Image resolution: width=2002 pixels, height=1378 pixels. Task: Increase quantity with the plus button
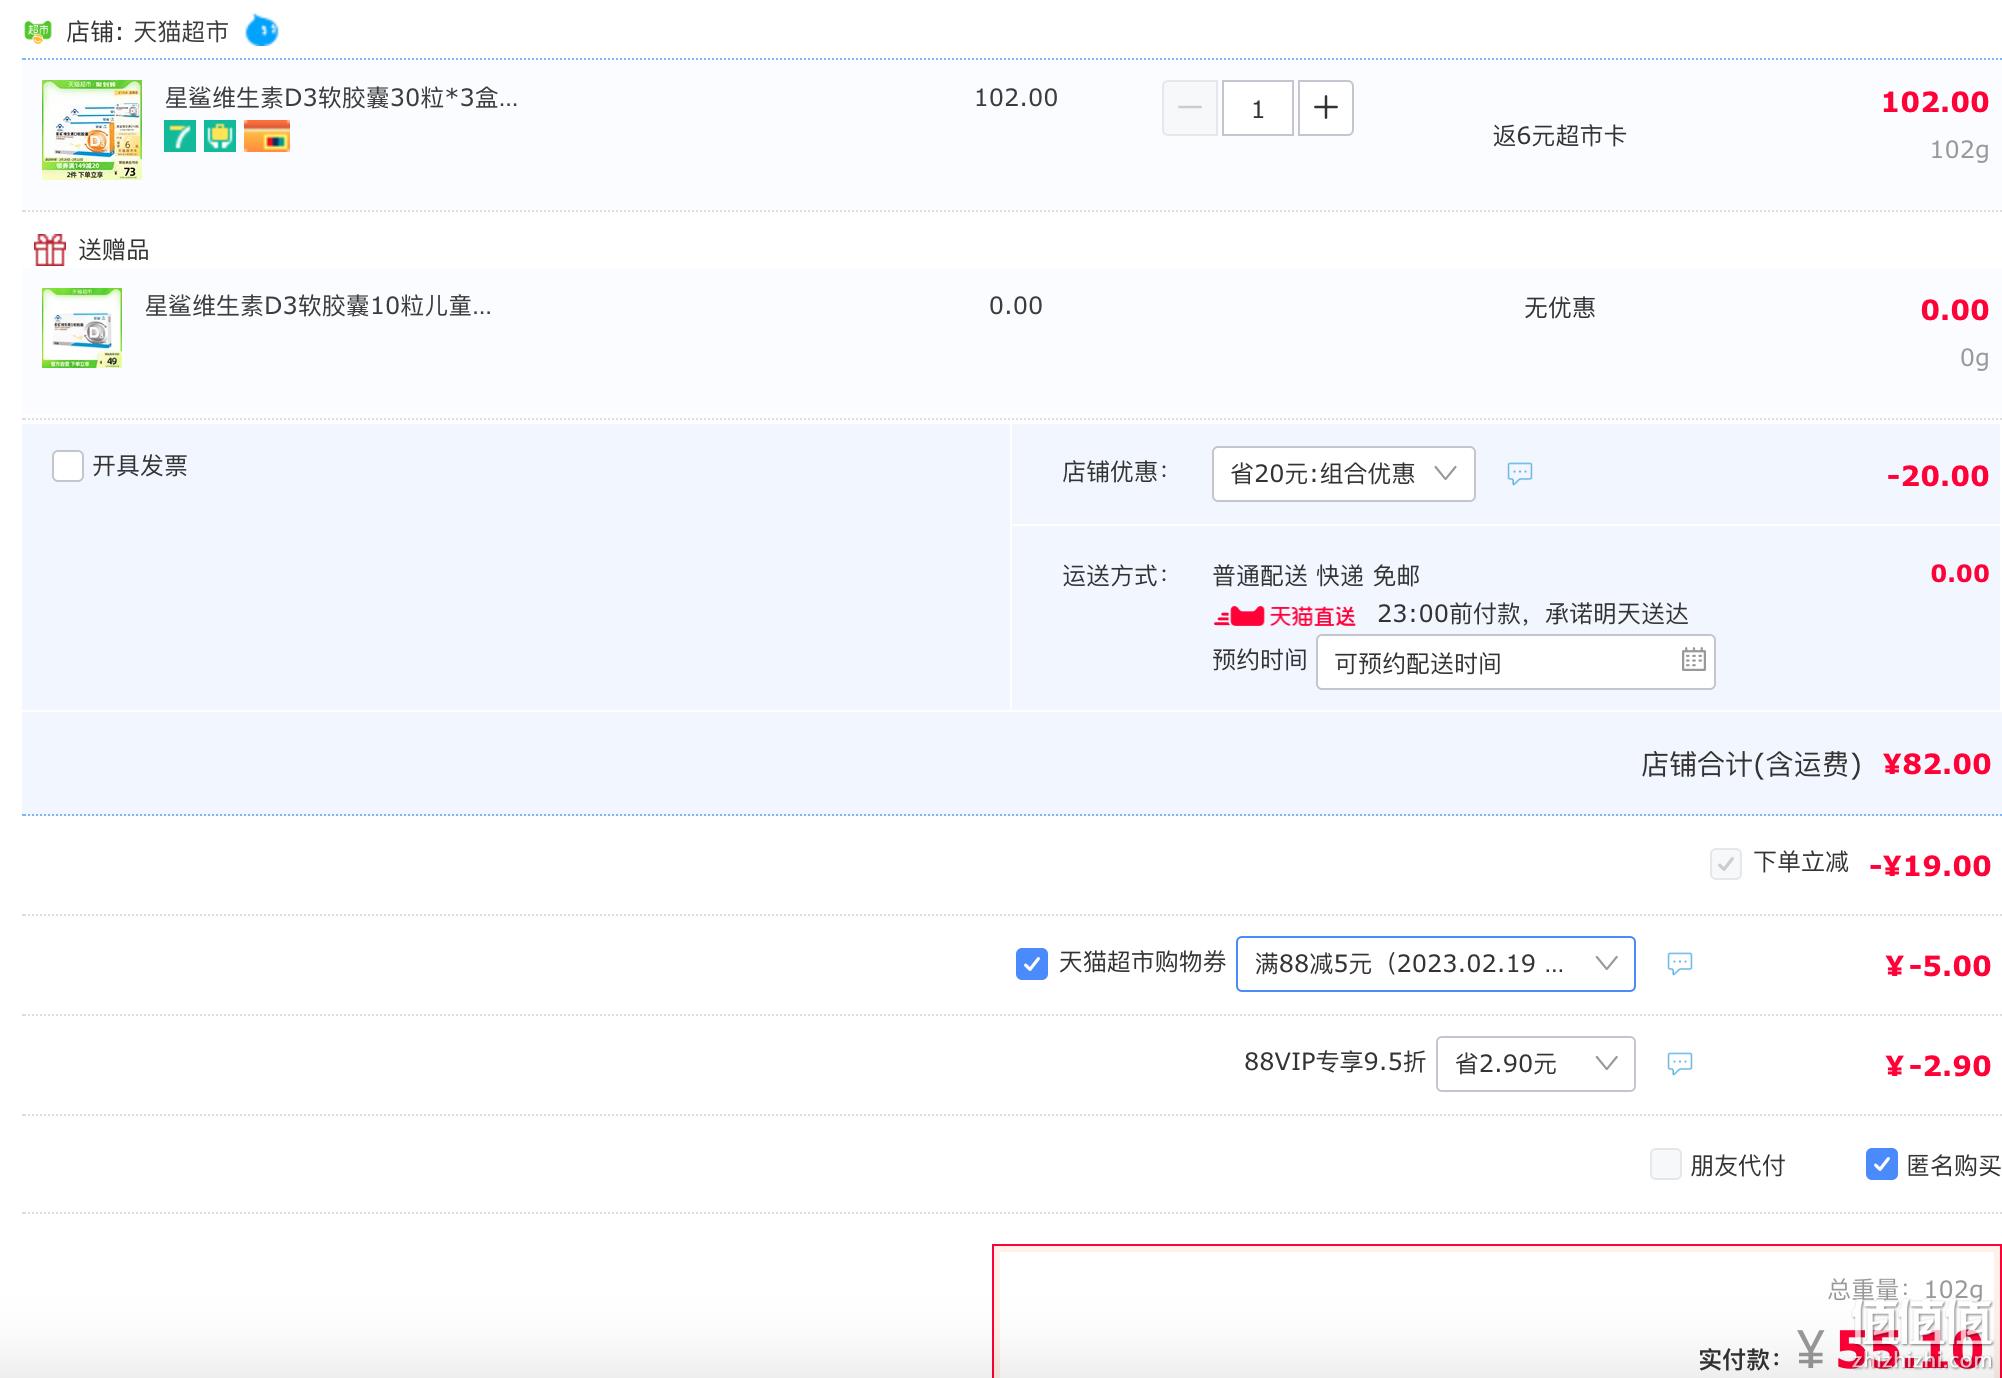point(1326,108)
